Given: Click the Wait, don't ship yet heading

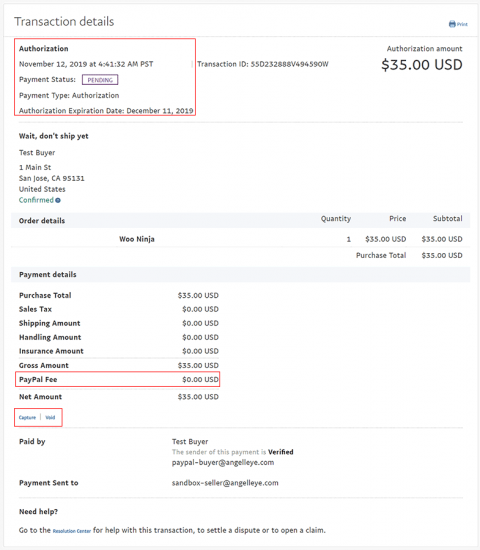Looking at the screenshot, I should click(54, 136).
